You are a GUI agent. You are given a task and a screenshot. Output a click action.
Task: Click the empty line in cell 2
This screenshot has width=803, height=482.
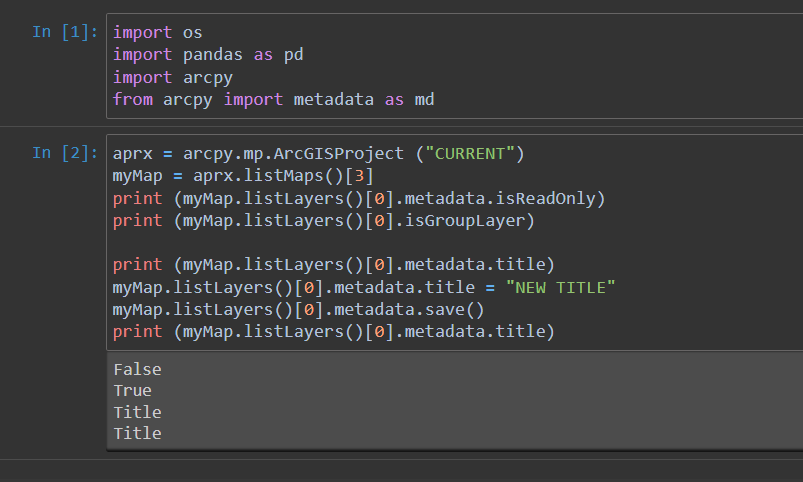tap(456, 243)
